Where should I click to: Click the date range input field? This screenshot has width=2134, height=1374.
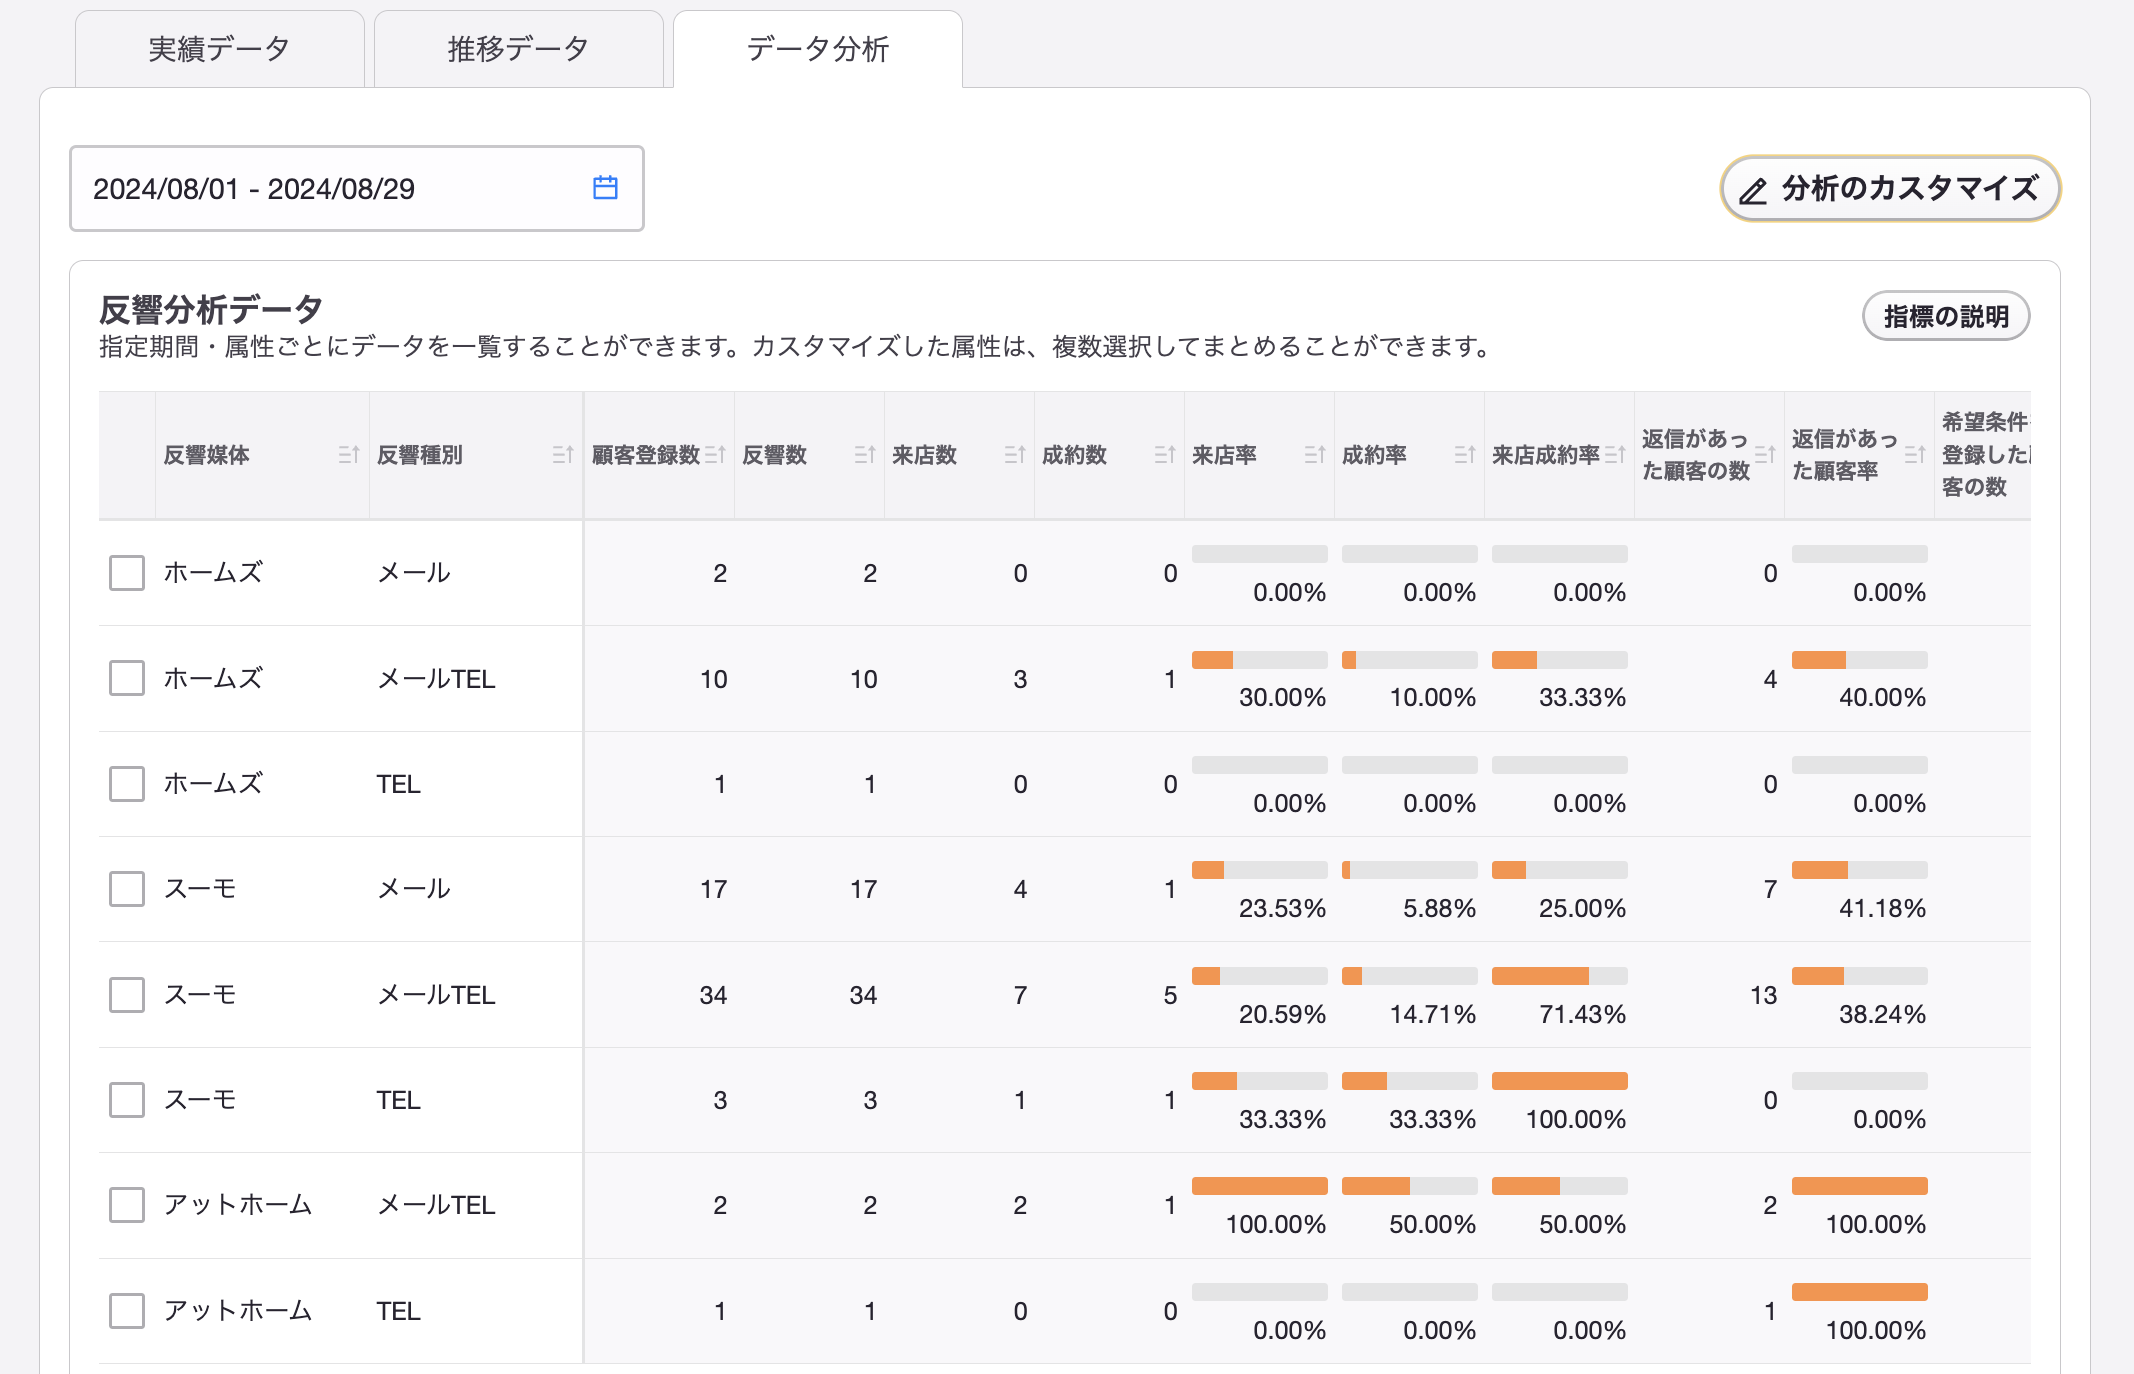pos(357,188)
